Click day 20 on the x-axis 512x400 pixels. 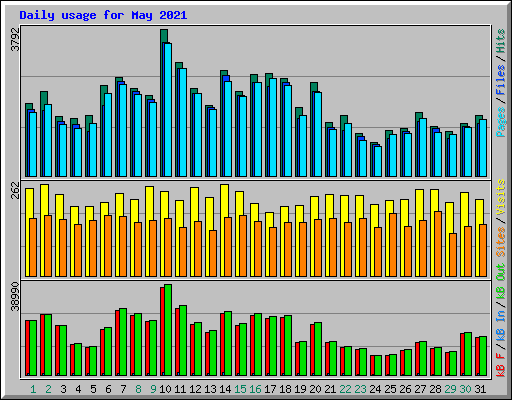315,389
